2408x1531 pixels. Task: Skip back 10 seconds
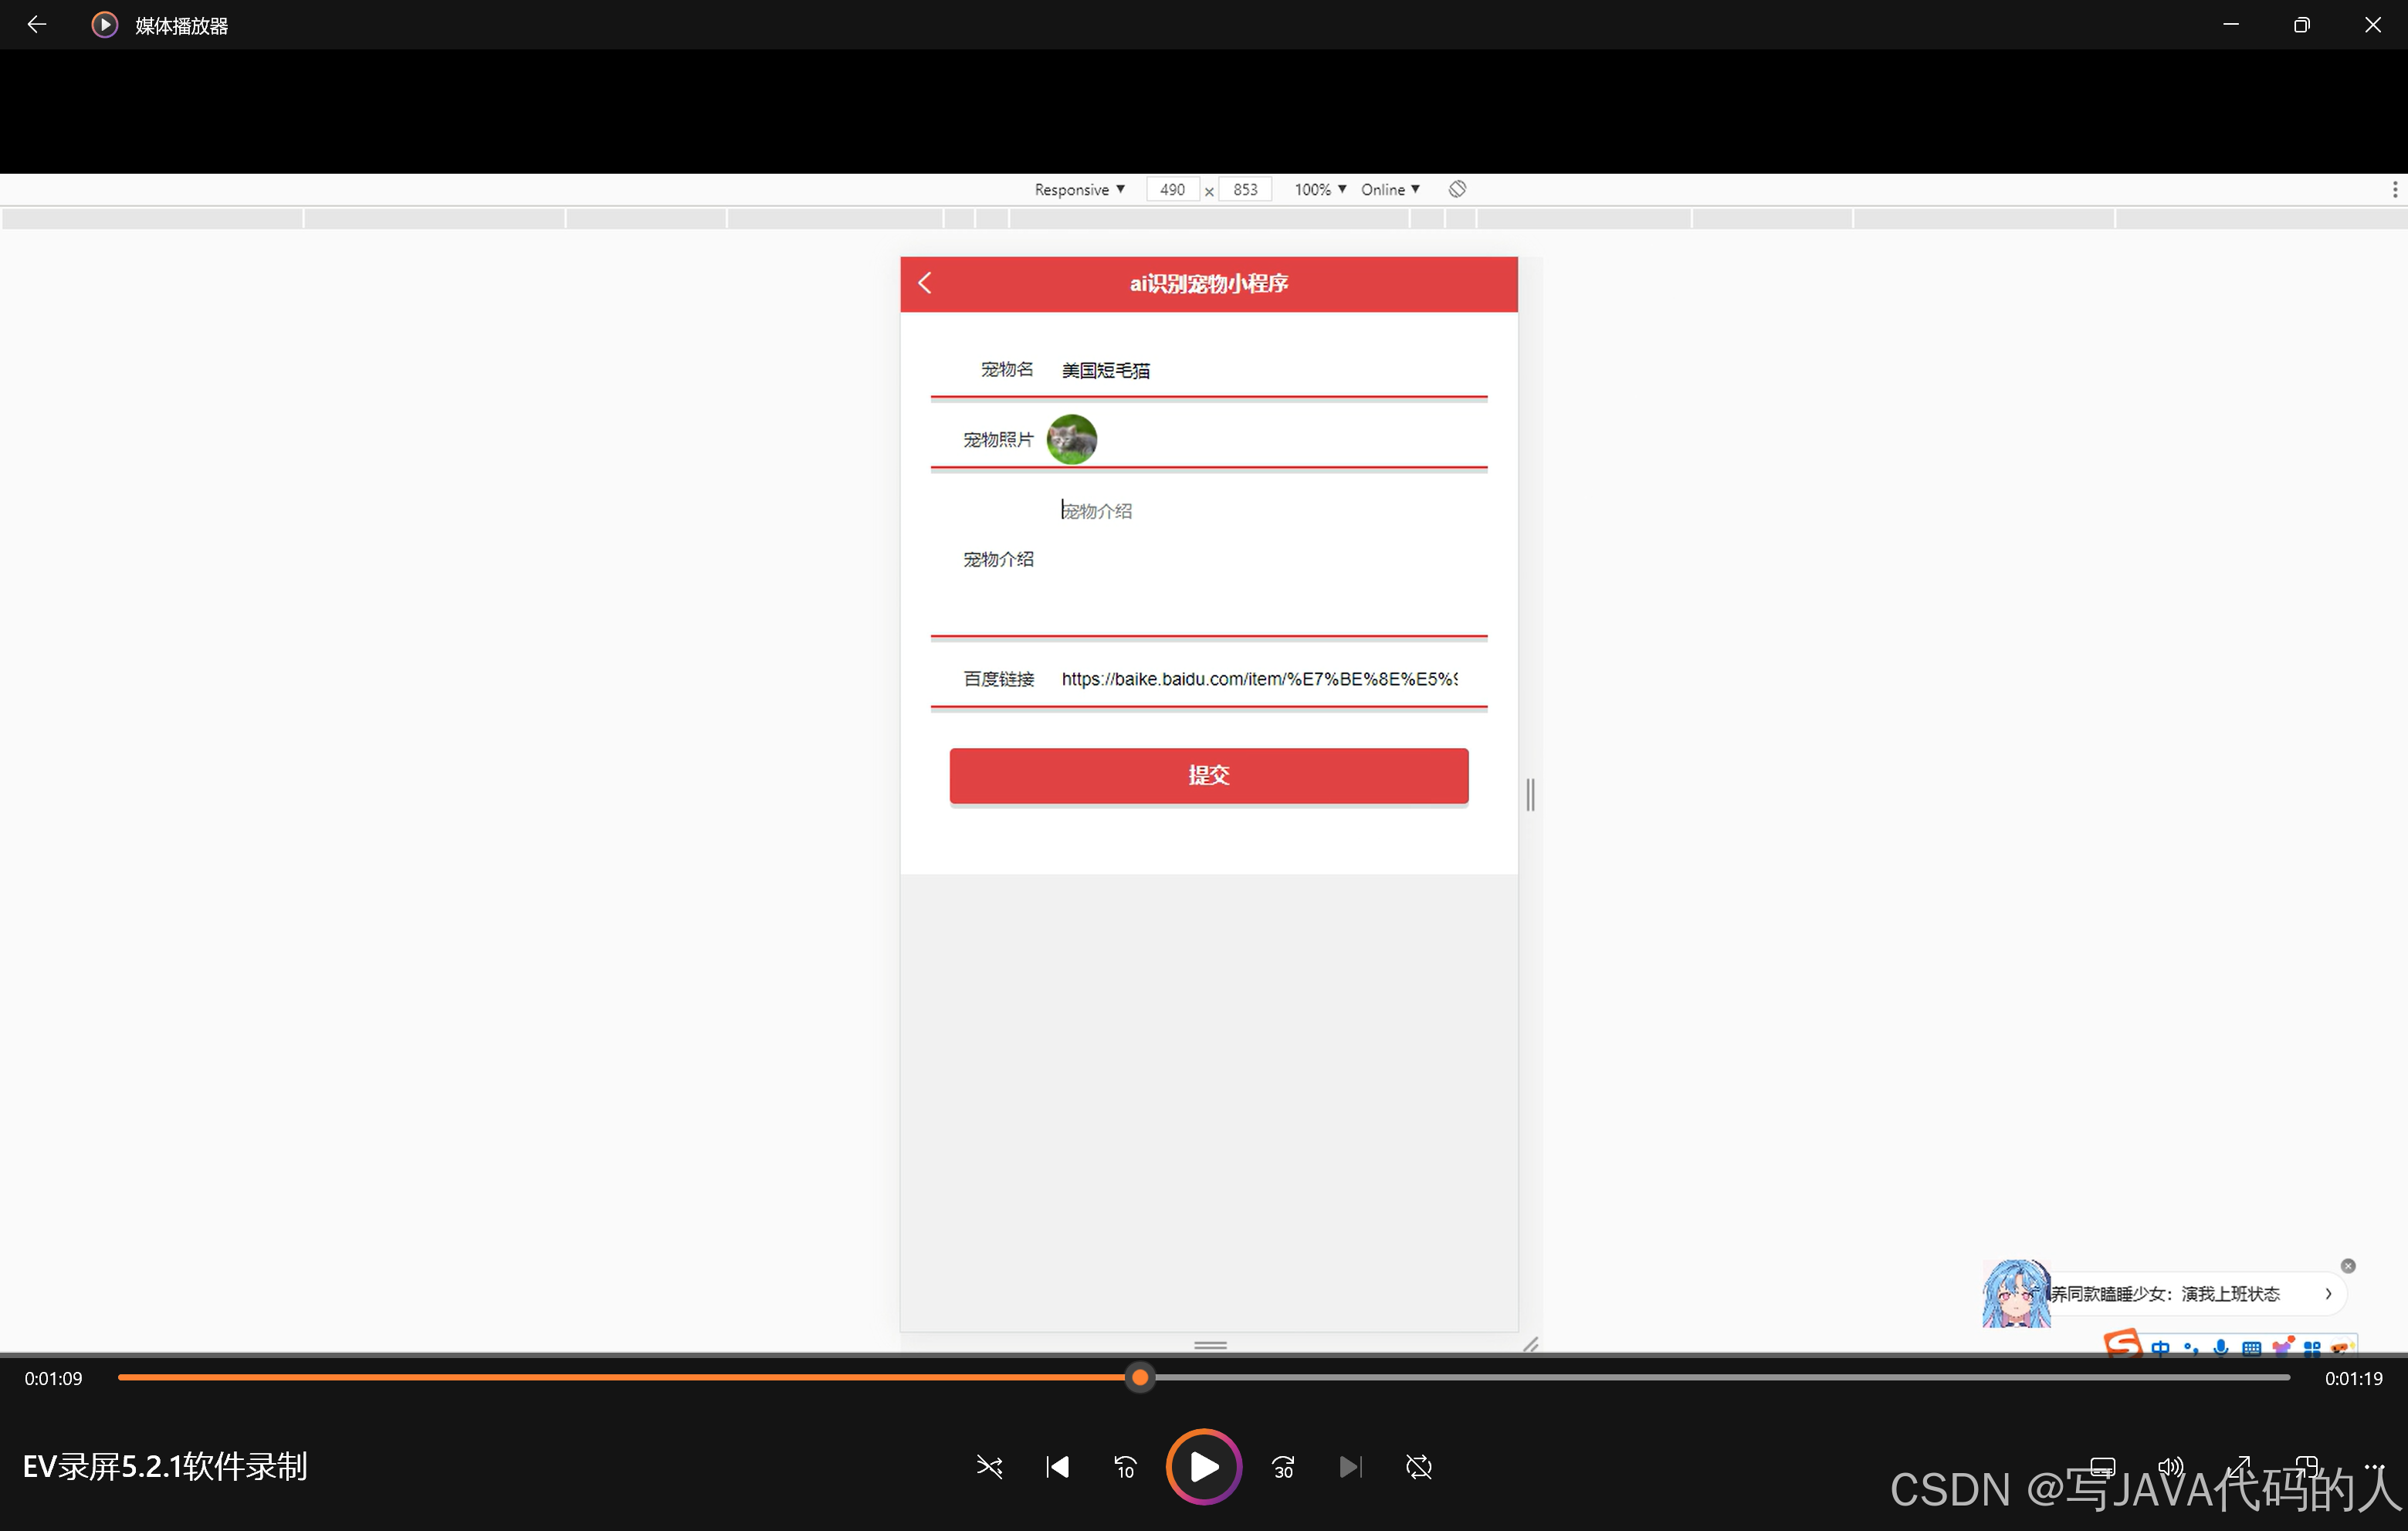[1125, 1466]
